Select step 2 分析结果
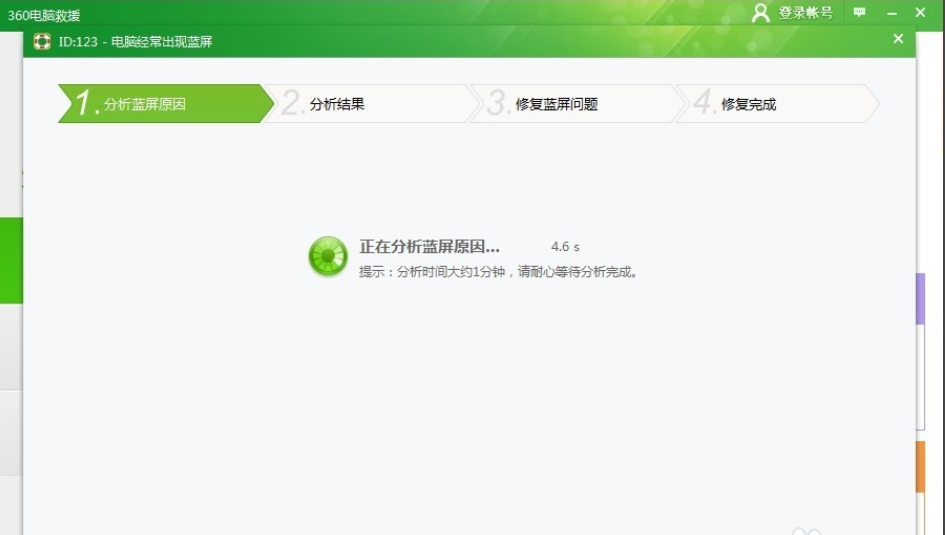 (x=372, y=104)
